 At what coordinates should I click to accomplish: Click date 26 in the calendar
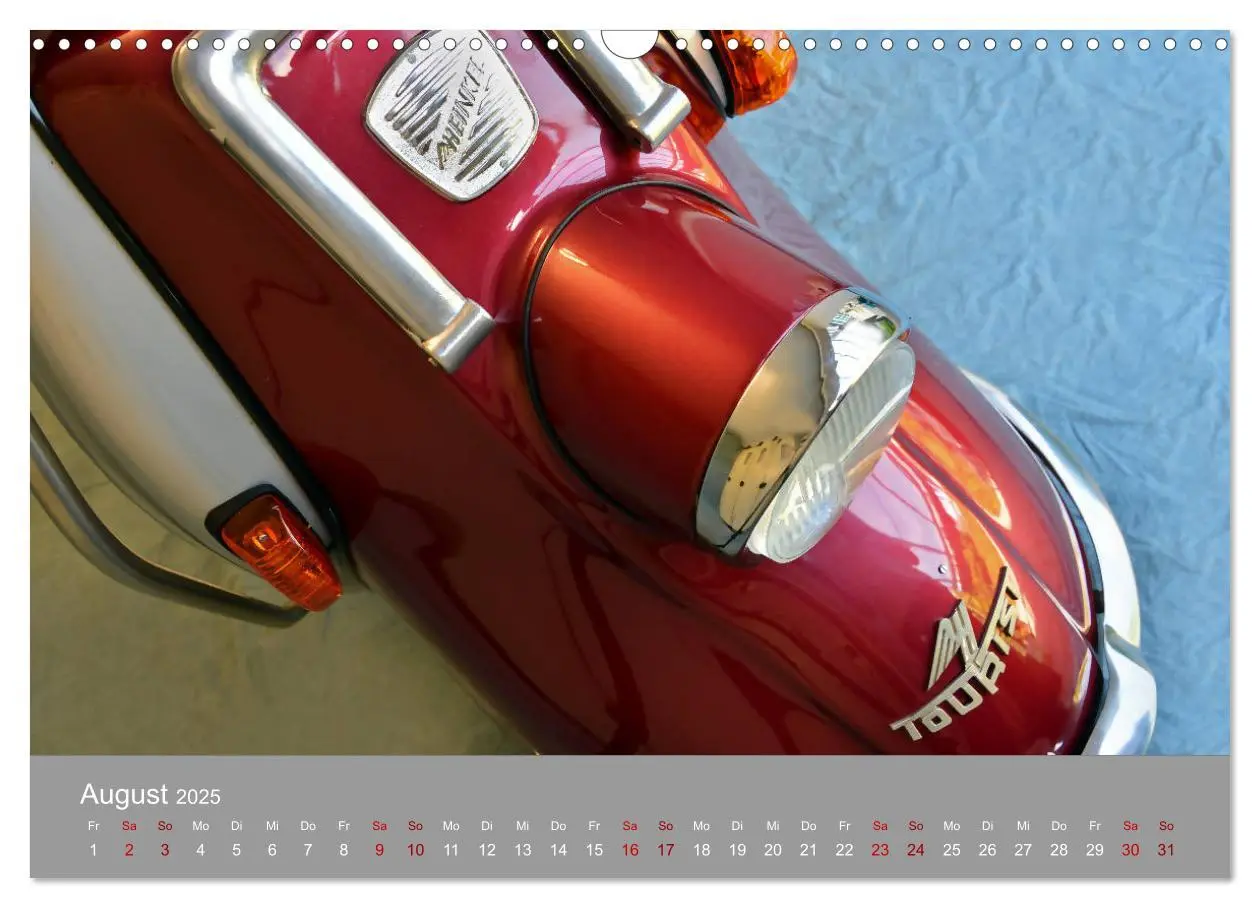tap(987, 850)
